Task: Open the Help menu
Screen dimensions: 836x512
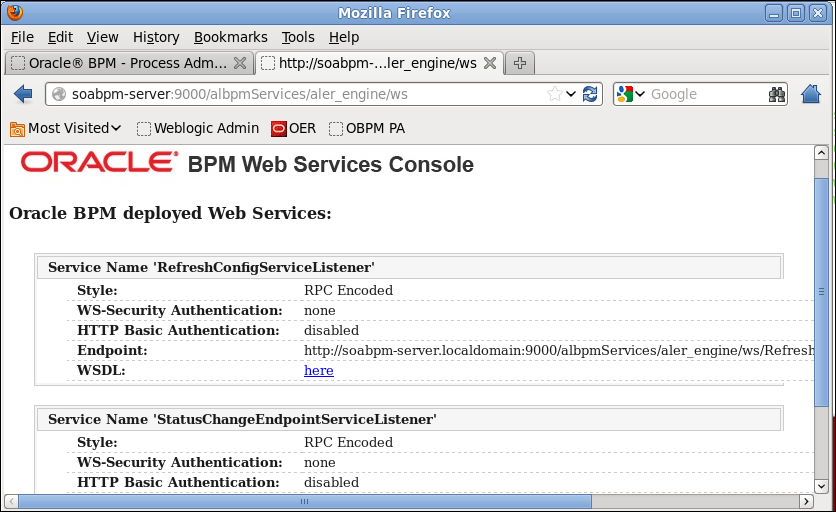Action: coord(344,37)
